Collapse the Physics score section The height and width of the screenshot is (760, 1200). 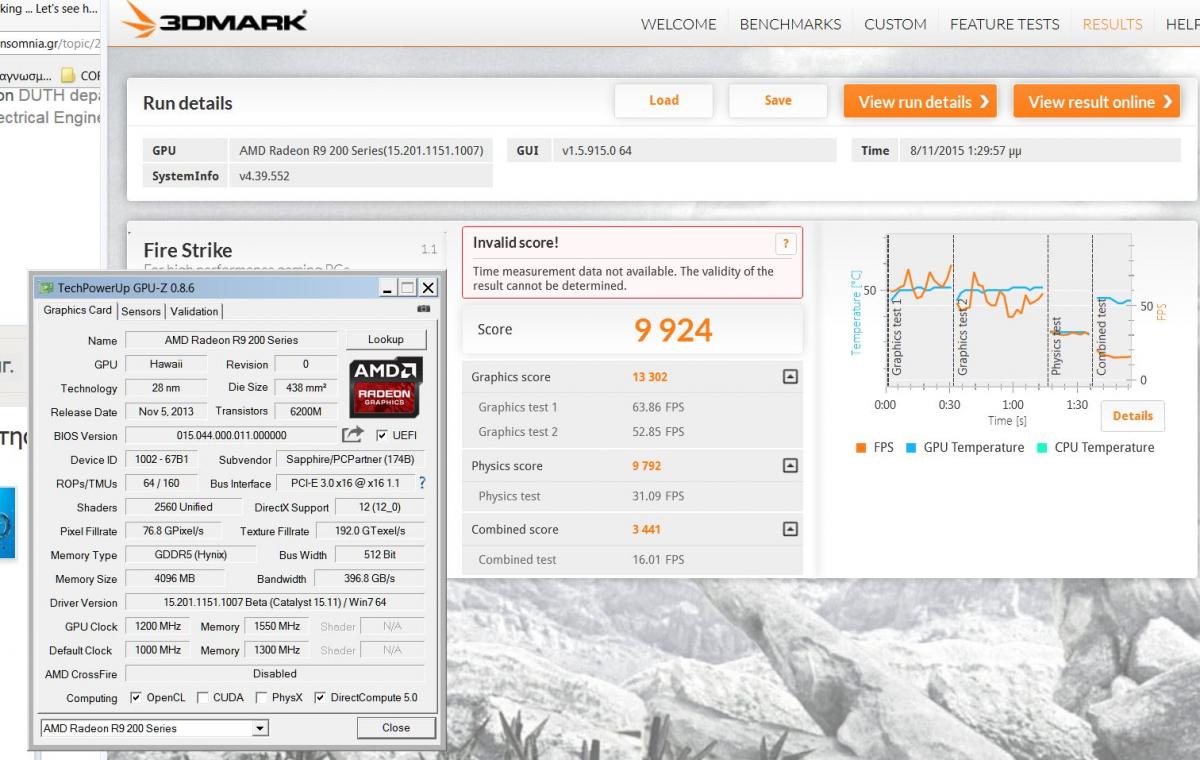click(790, 465)
